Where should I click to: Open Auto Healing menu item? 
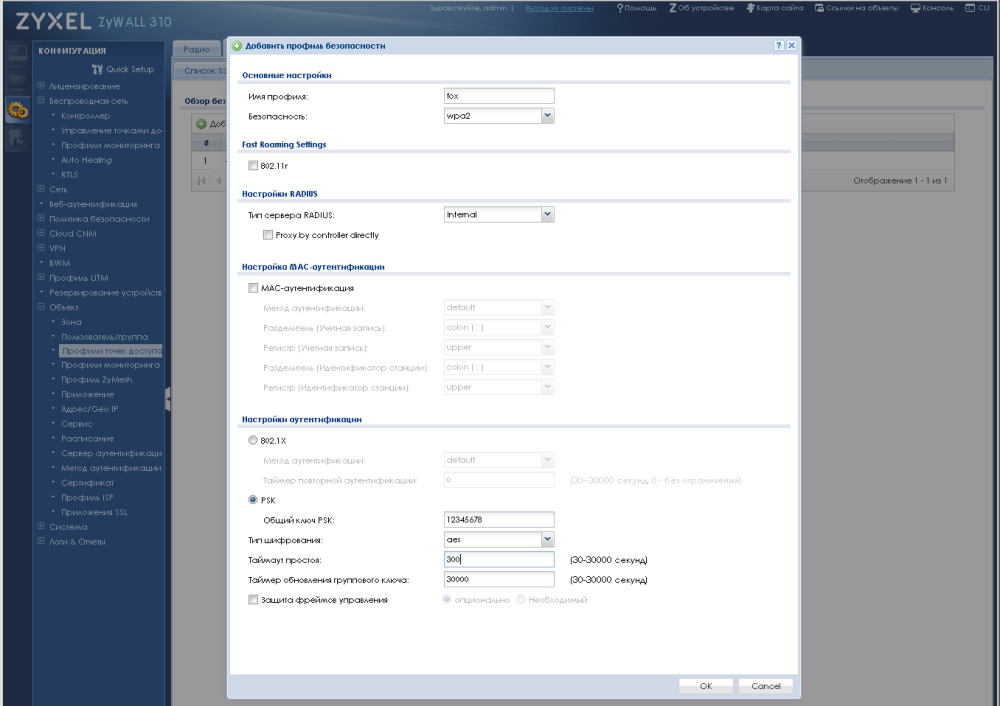[x=86, y=159]
